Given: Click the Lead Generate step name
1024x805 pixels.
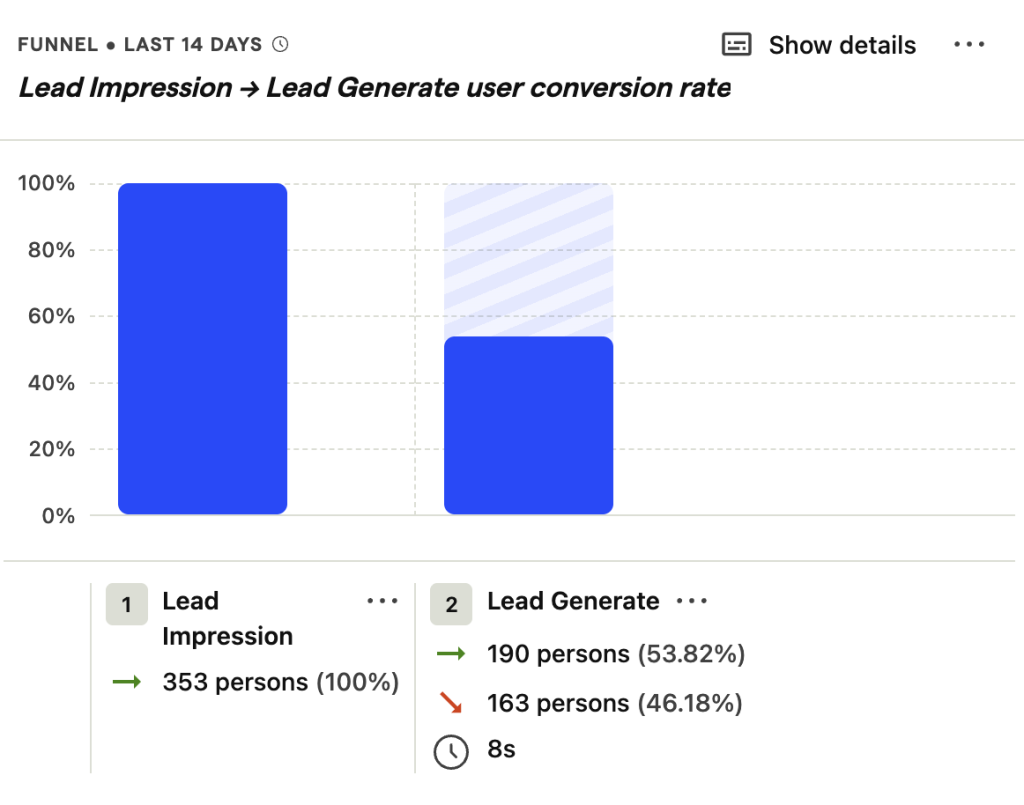Looking at the screenshot, I should pos(573,601).
